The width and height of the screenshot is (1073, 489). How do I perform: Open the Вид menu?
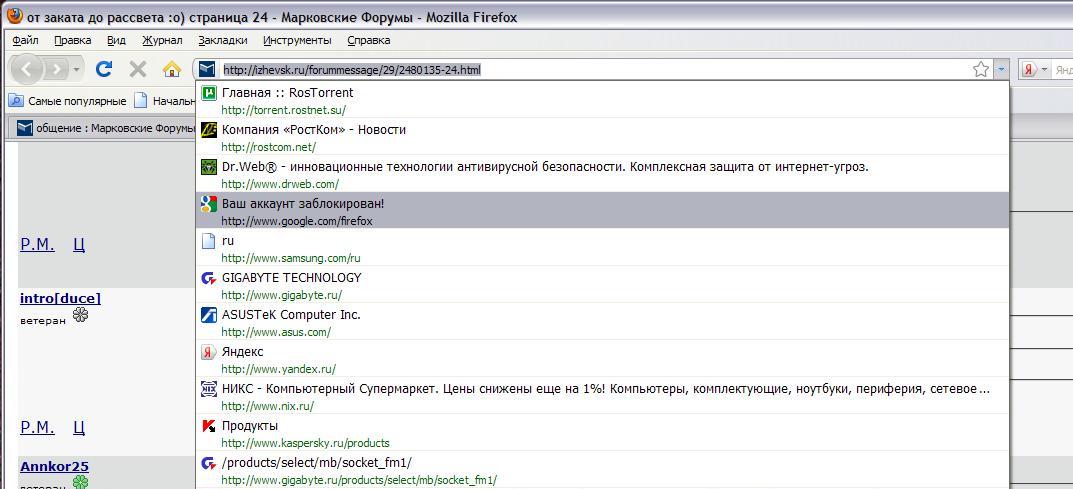tap(117, 40)
